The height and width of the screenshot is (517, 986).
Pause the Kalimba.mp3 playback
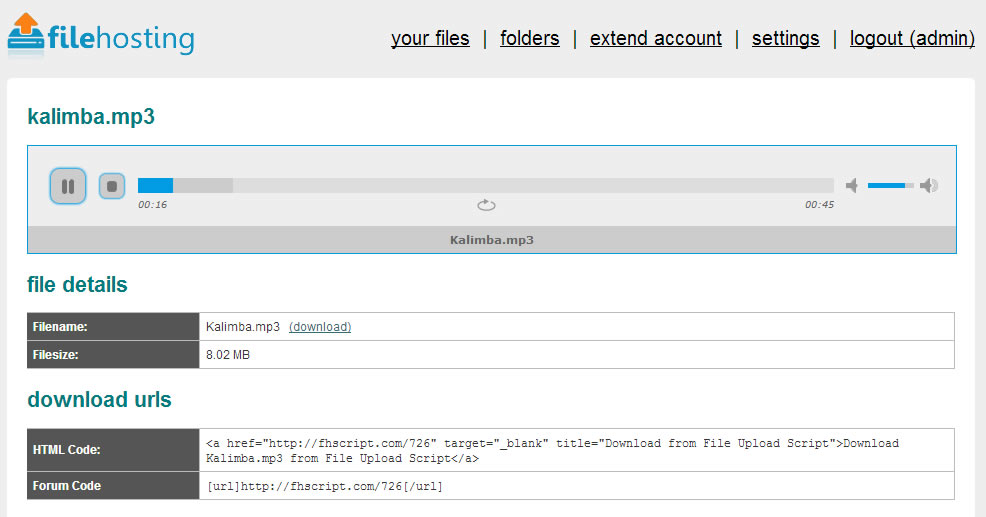tap(68, 186)
